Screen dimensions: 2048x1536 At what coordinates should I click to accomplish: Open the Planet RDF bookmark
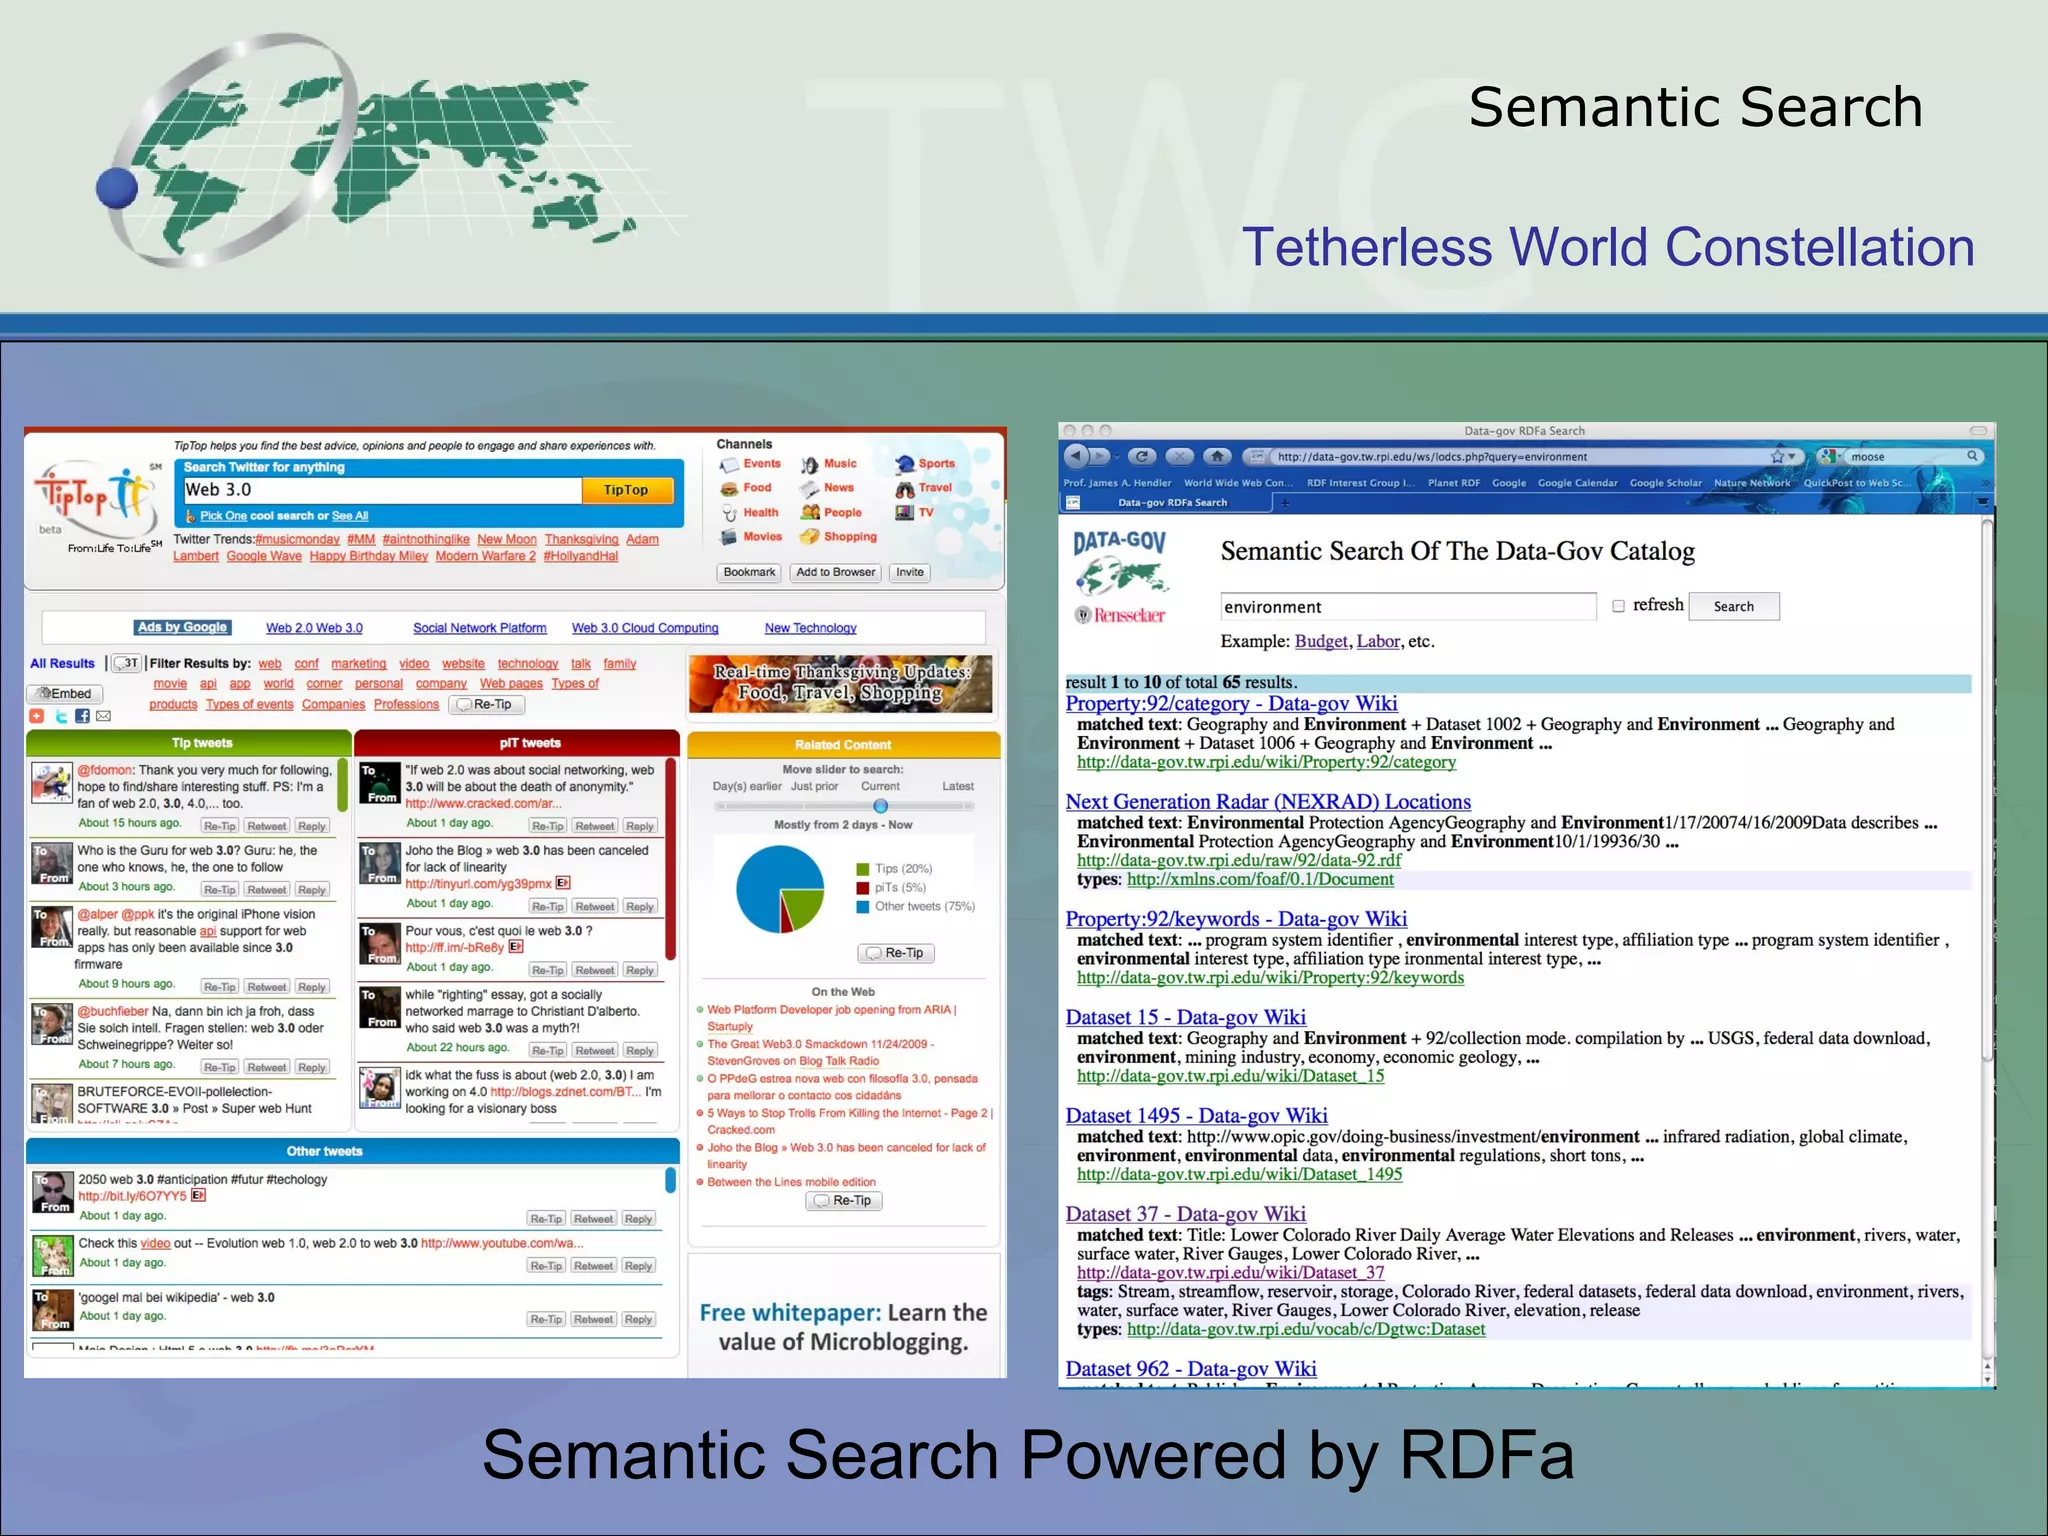pos(1453,483)
